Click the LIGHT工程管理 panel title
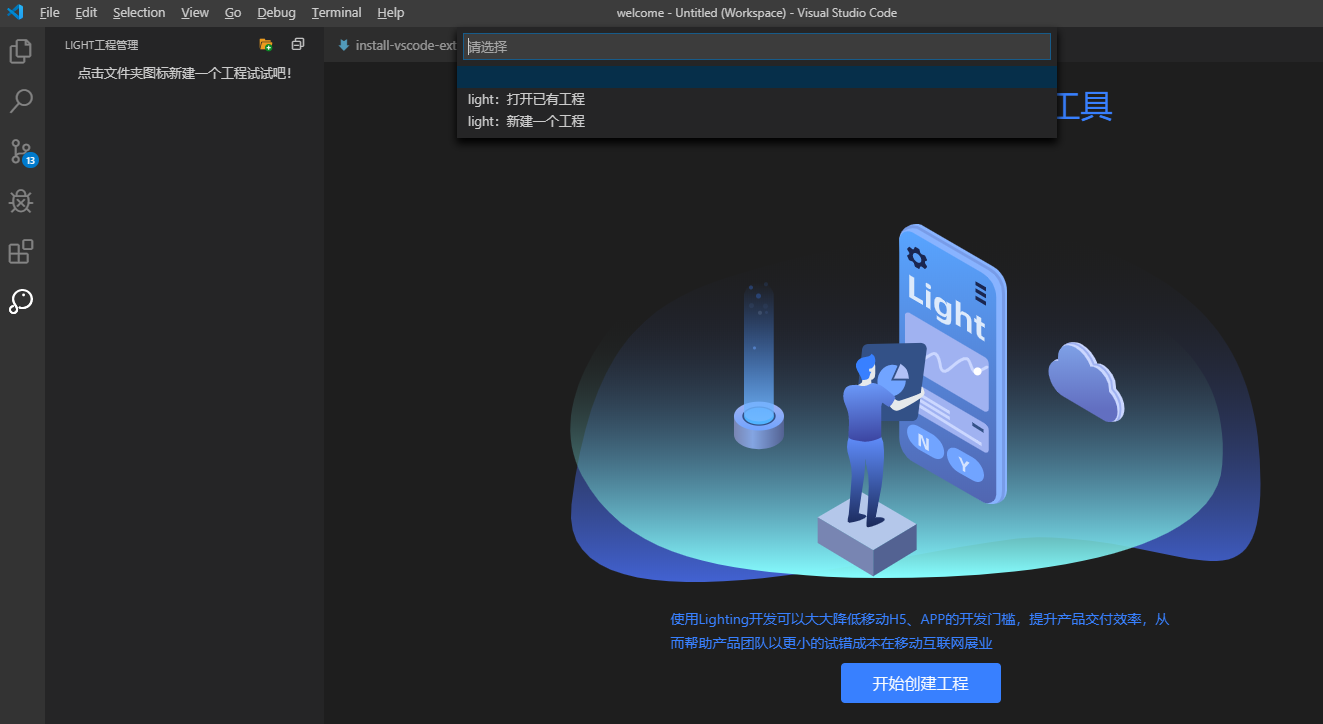Screen dimensions: 1323x724 point(101,45)
